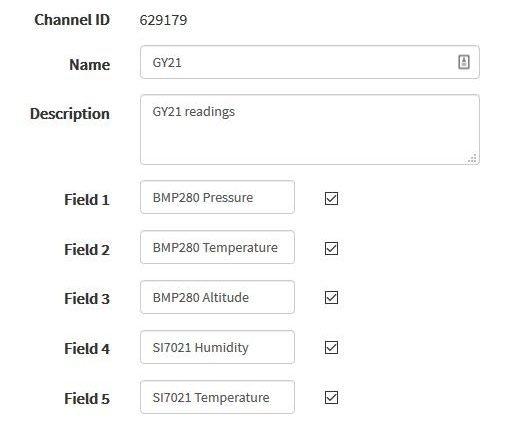Click the Field 1 label
Image resolution: width=511 pixels, height=430 pixels.
coord(87,199)
